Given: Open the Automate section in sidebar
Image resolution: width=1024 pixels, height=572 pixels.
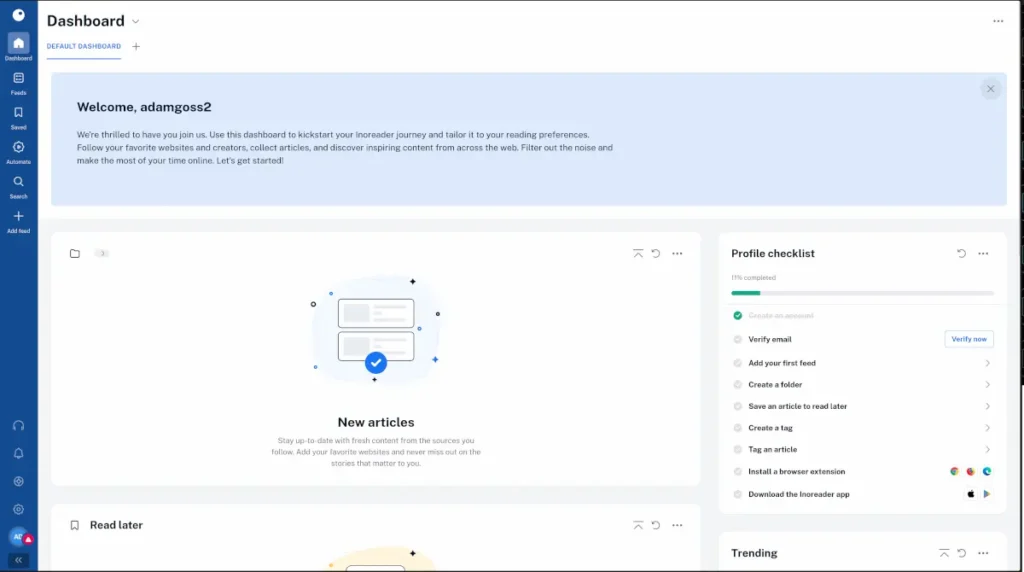Looking at the screenshot, I should 18,152.
